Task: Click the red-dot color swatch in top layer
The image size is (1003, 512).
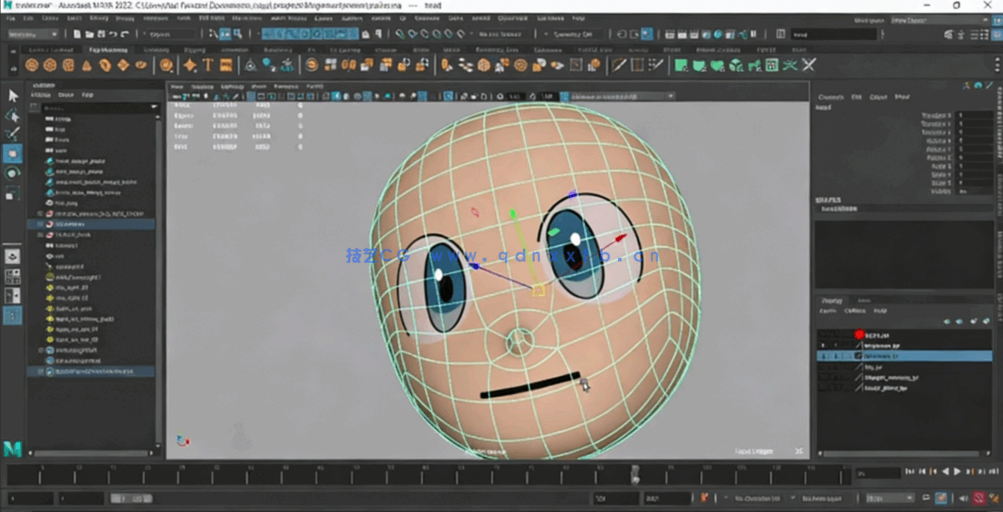Action: click(858, 334)
